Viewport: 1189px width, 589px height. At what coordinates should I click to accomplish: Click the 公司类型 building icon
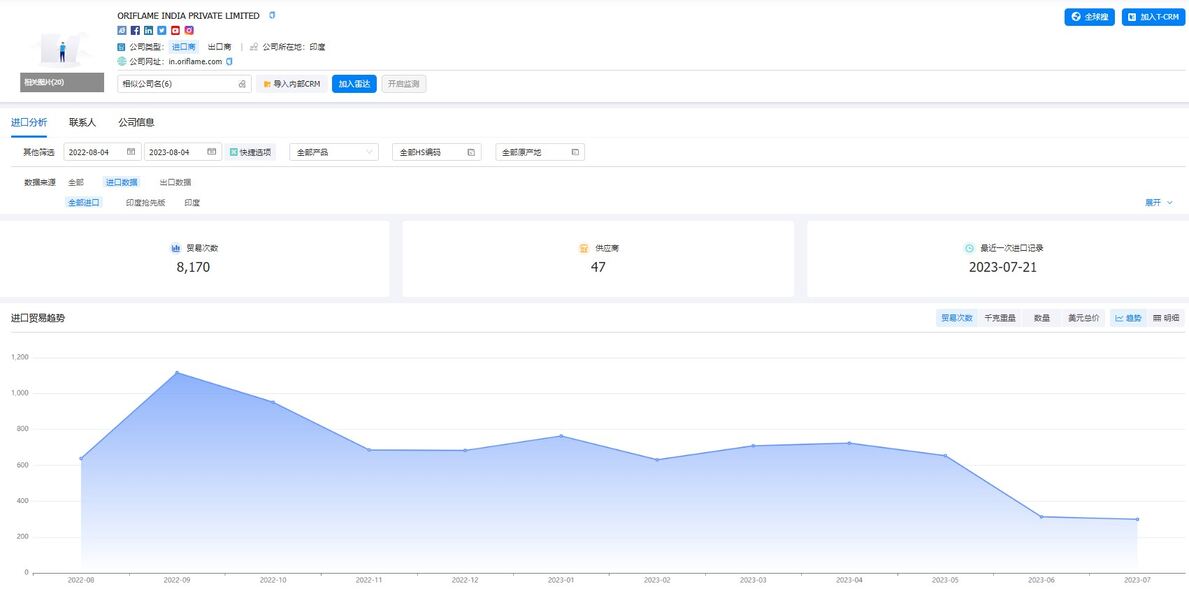click(x=121, y=47)
